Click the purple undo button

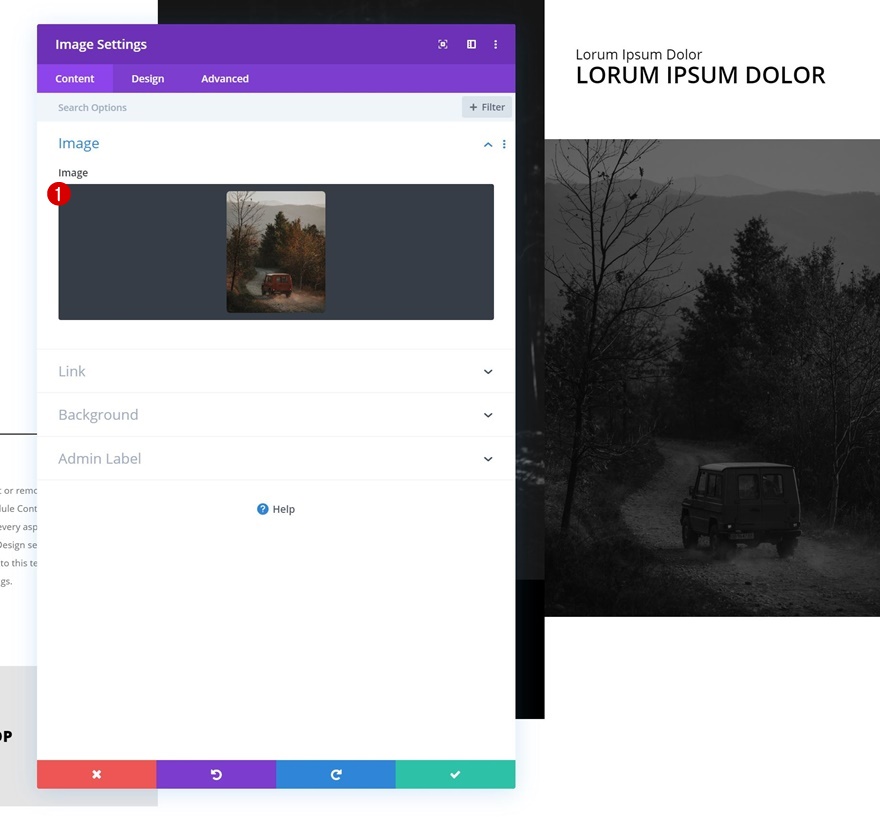pyautogui.click(x=216, y=774)
